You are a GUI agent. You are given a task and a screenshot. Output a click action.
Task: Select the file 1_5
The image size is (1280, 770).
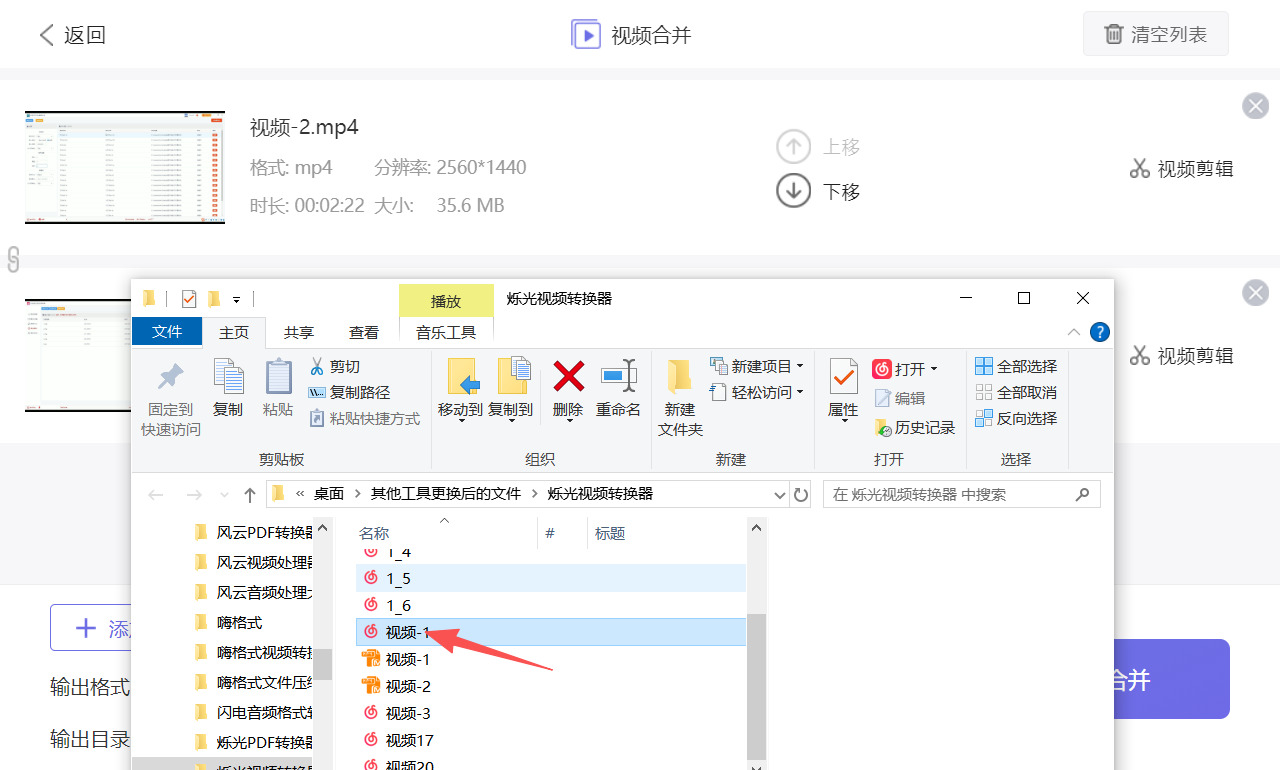tap(551, 578)
